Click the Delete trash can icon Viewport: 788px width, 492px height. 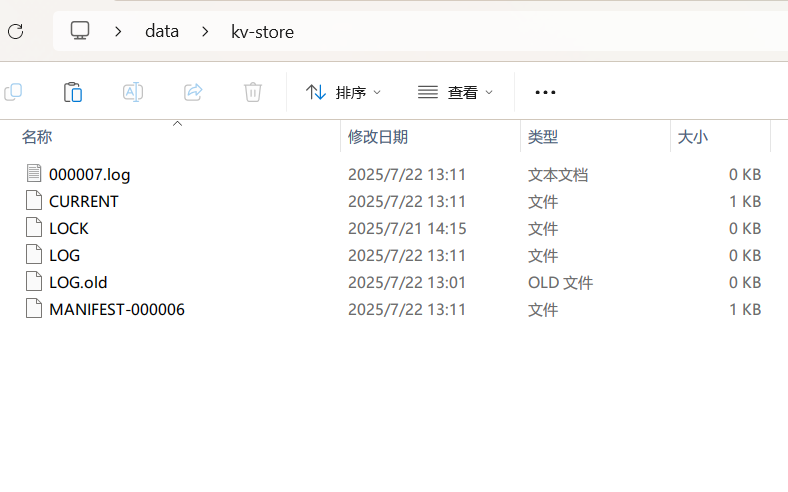(x=253, y=92)
